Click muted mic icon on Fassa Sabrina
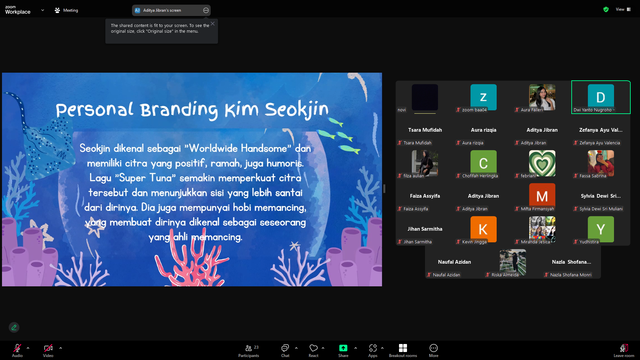The width and height of the screenshot is (640, 360). click(576, 176)
